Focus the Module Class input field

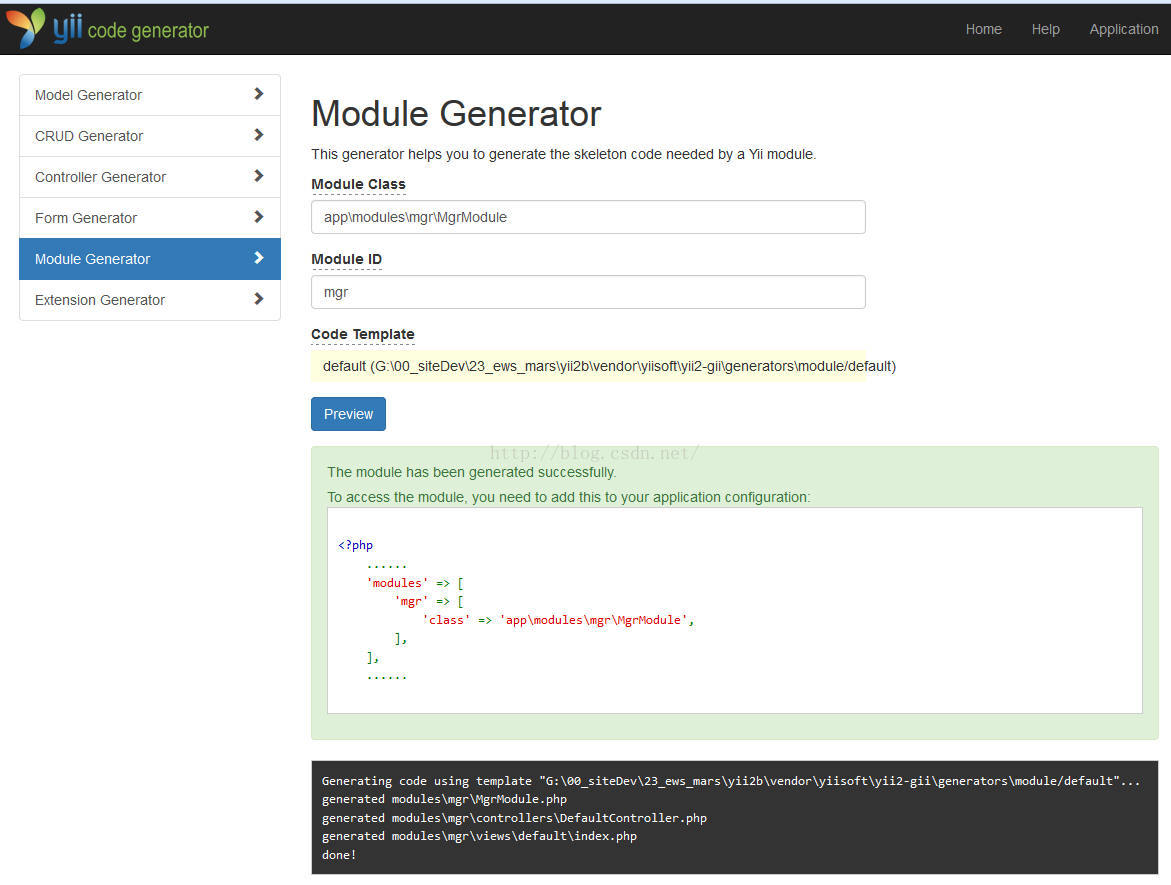pyautogui.click(x=588, y=217)
